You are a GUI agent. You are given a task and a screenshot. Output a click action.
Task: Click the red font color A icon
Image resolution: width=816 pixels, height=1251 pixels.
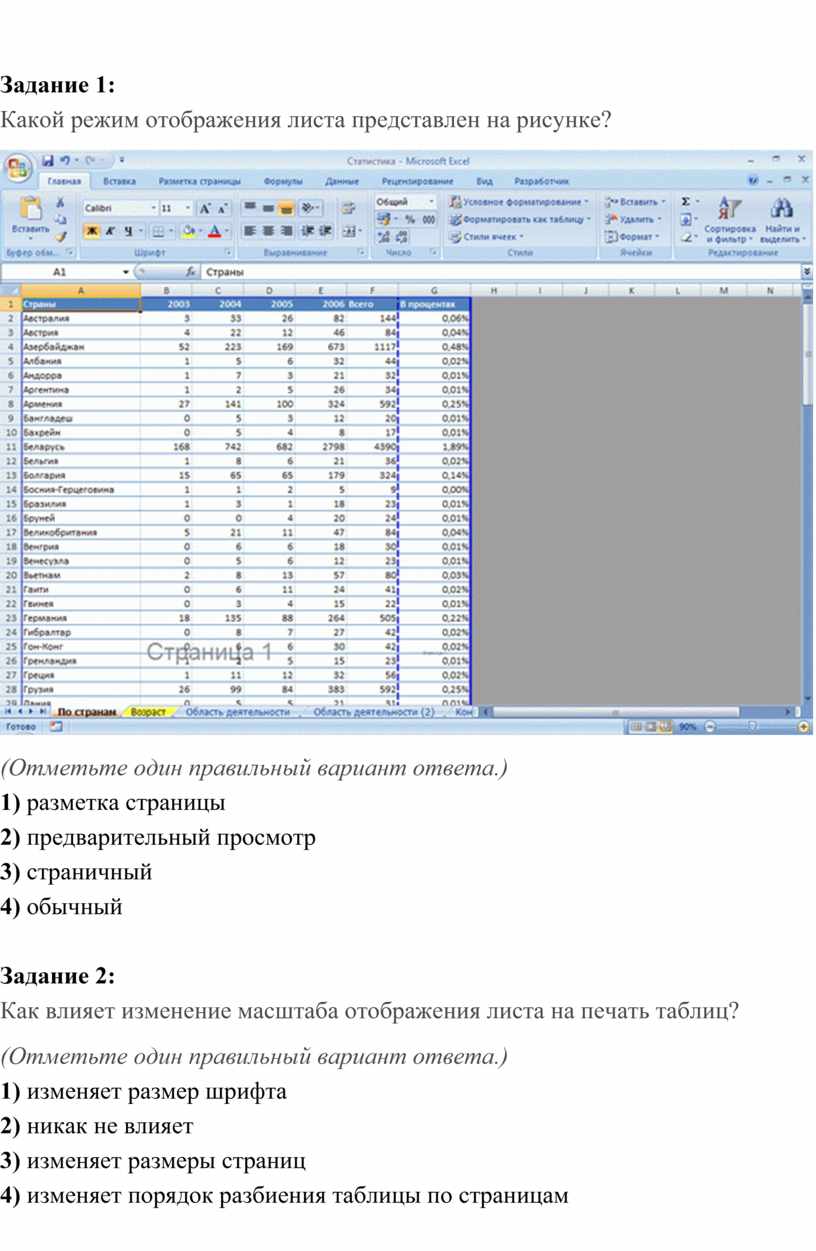pos(213,231)
